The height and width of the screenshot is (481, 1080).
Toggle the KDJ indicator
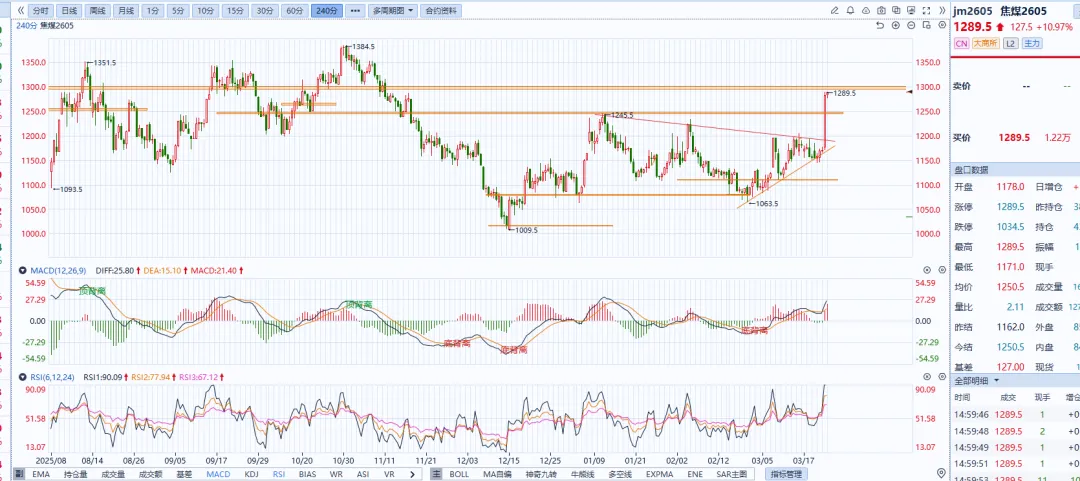coord(251,474)
